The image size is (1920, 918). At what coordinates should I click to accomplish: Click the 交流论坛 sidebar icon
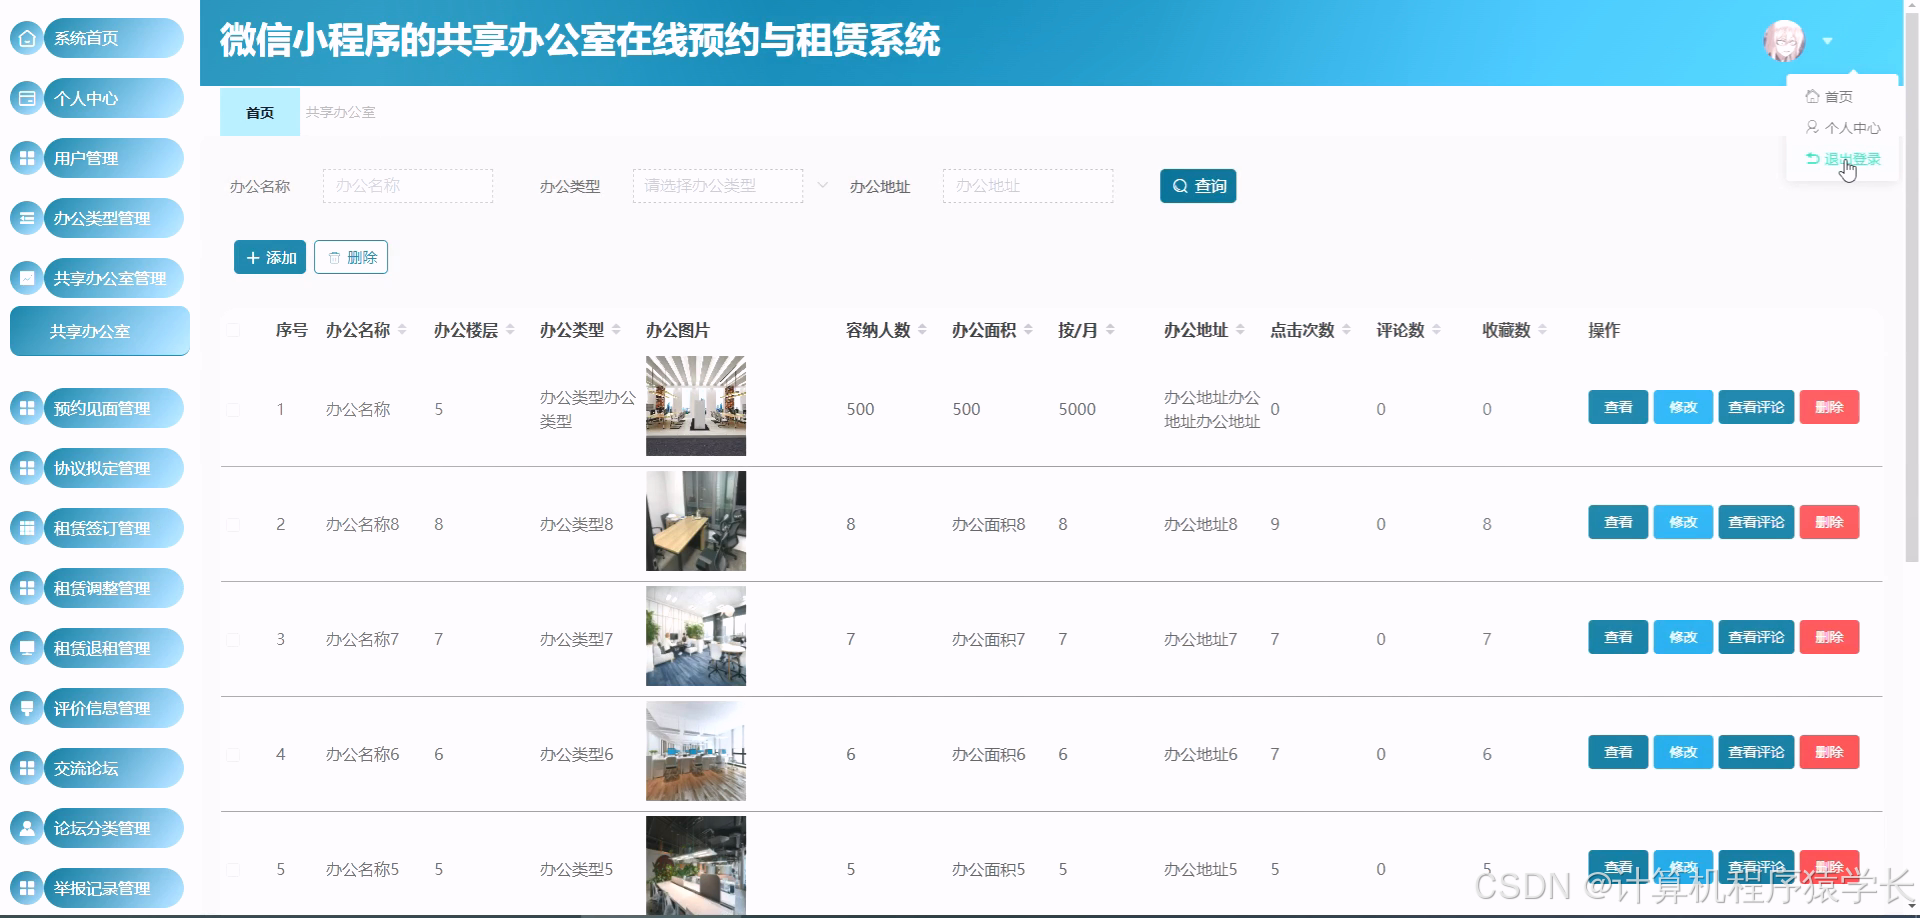click(26, 767)
